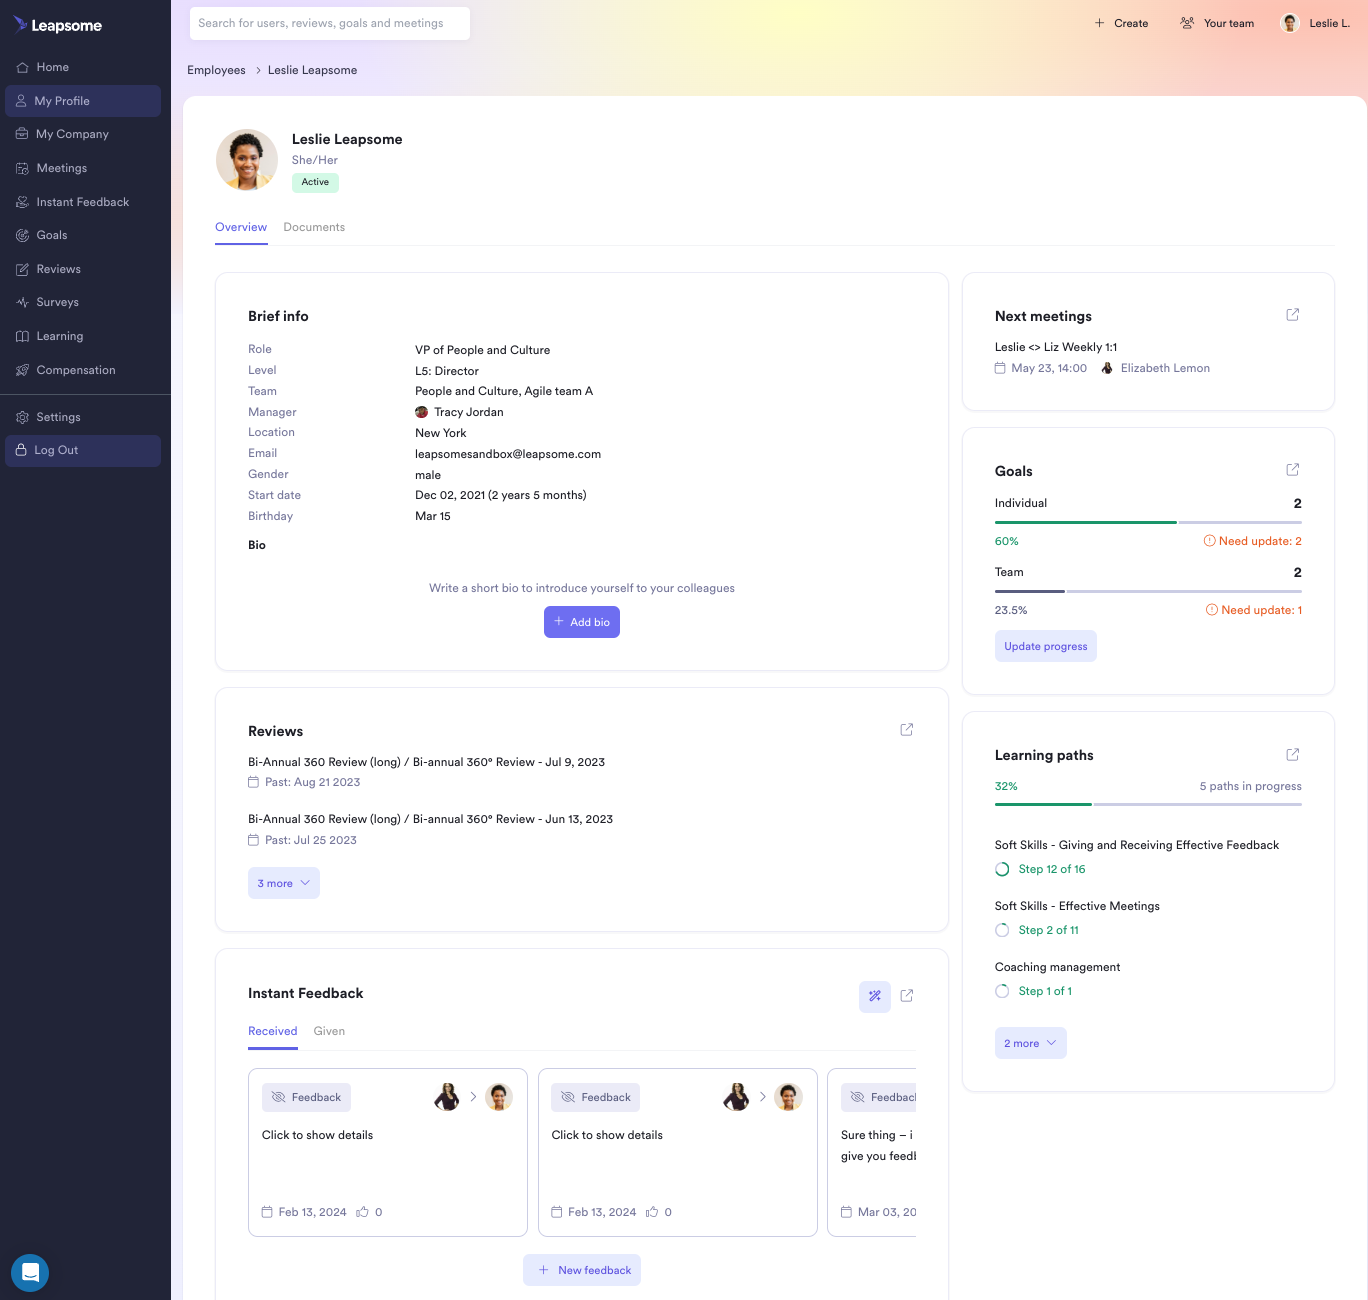
Task: Click the Learning paths progress bar
Action: 1148,804
